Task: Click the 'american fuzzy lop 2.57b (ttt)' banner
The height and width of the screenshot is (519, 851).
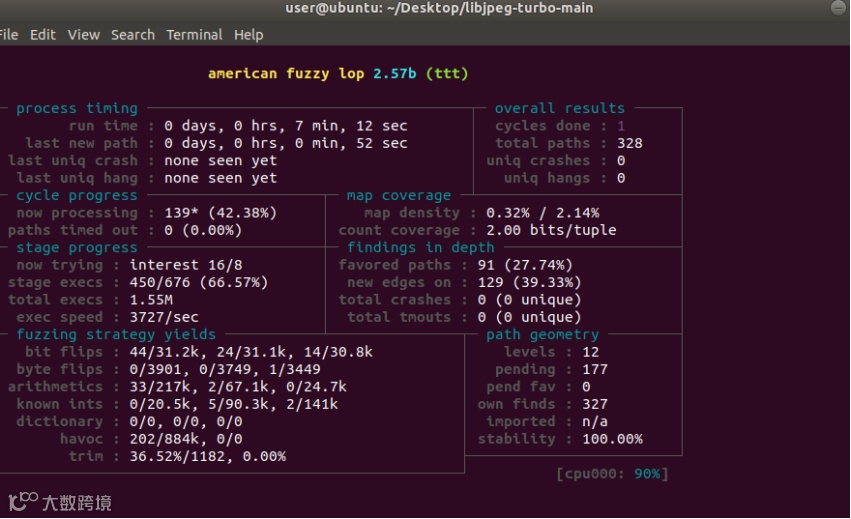Action: (338, 73)
